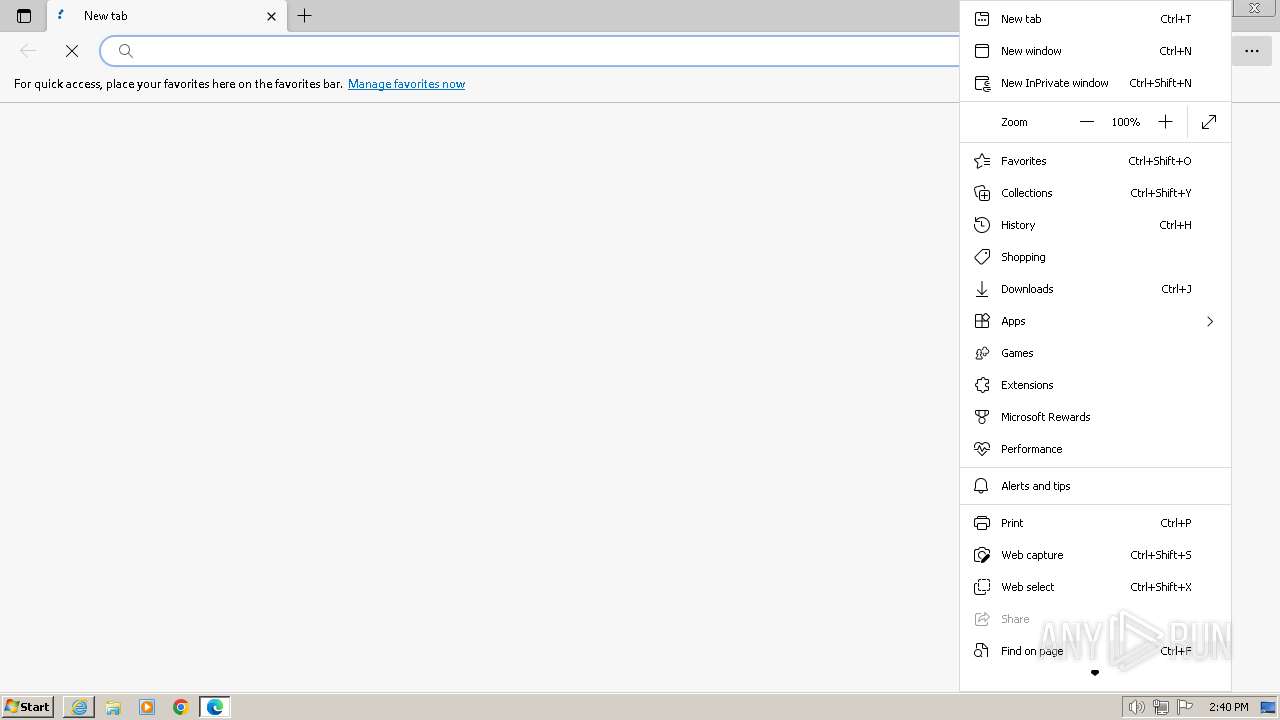Open the Action Center flag icon

tap(1185, 707)
